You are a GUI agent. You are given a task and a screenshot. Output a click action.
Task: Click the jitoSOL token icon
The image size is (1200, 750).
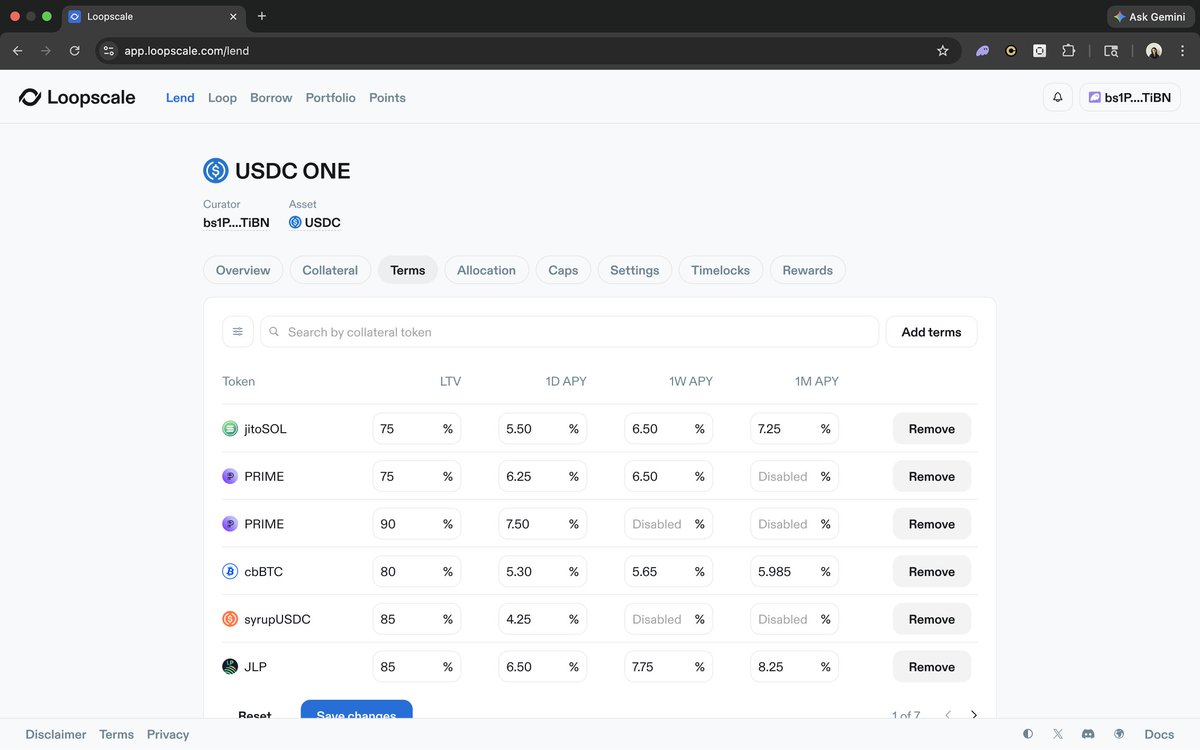pos(230,429)
